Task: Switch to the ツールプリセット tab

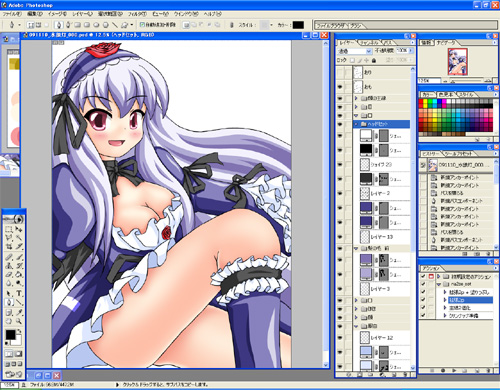Action: click(460, 154)
